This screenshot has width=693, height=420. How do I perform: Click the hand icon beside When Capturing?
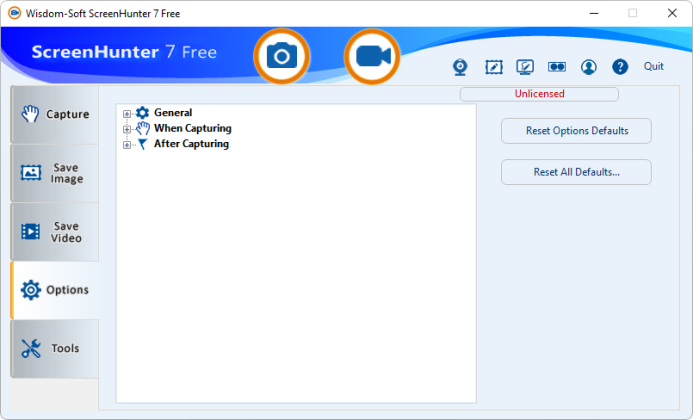(142, 128)
